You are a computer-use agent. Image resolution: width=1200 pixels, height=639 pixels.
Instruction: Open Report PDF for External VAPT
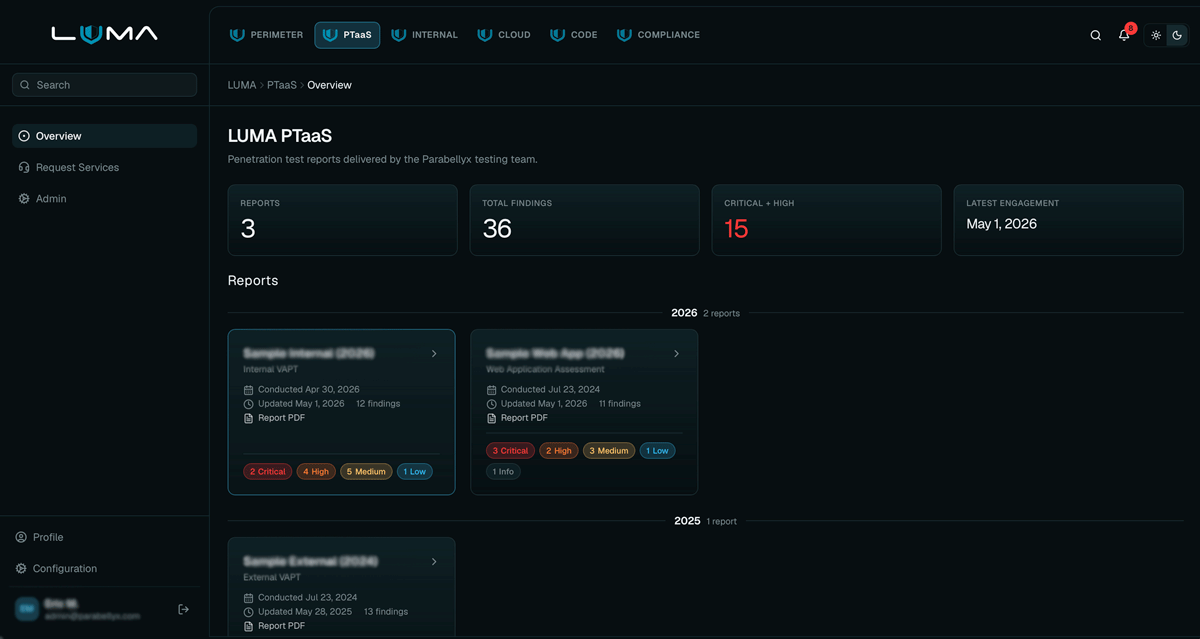pos(274,626)
